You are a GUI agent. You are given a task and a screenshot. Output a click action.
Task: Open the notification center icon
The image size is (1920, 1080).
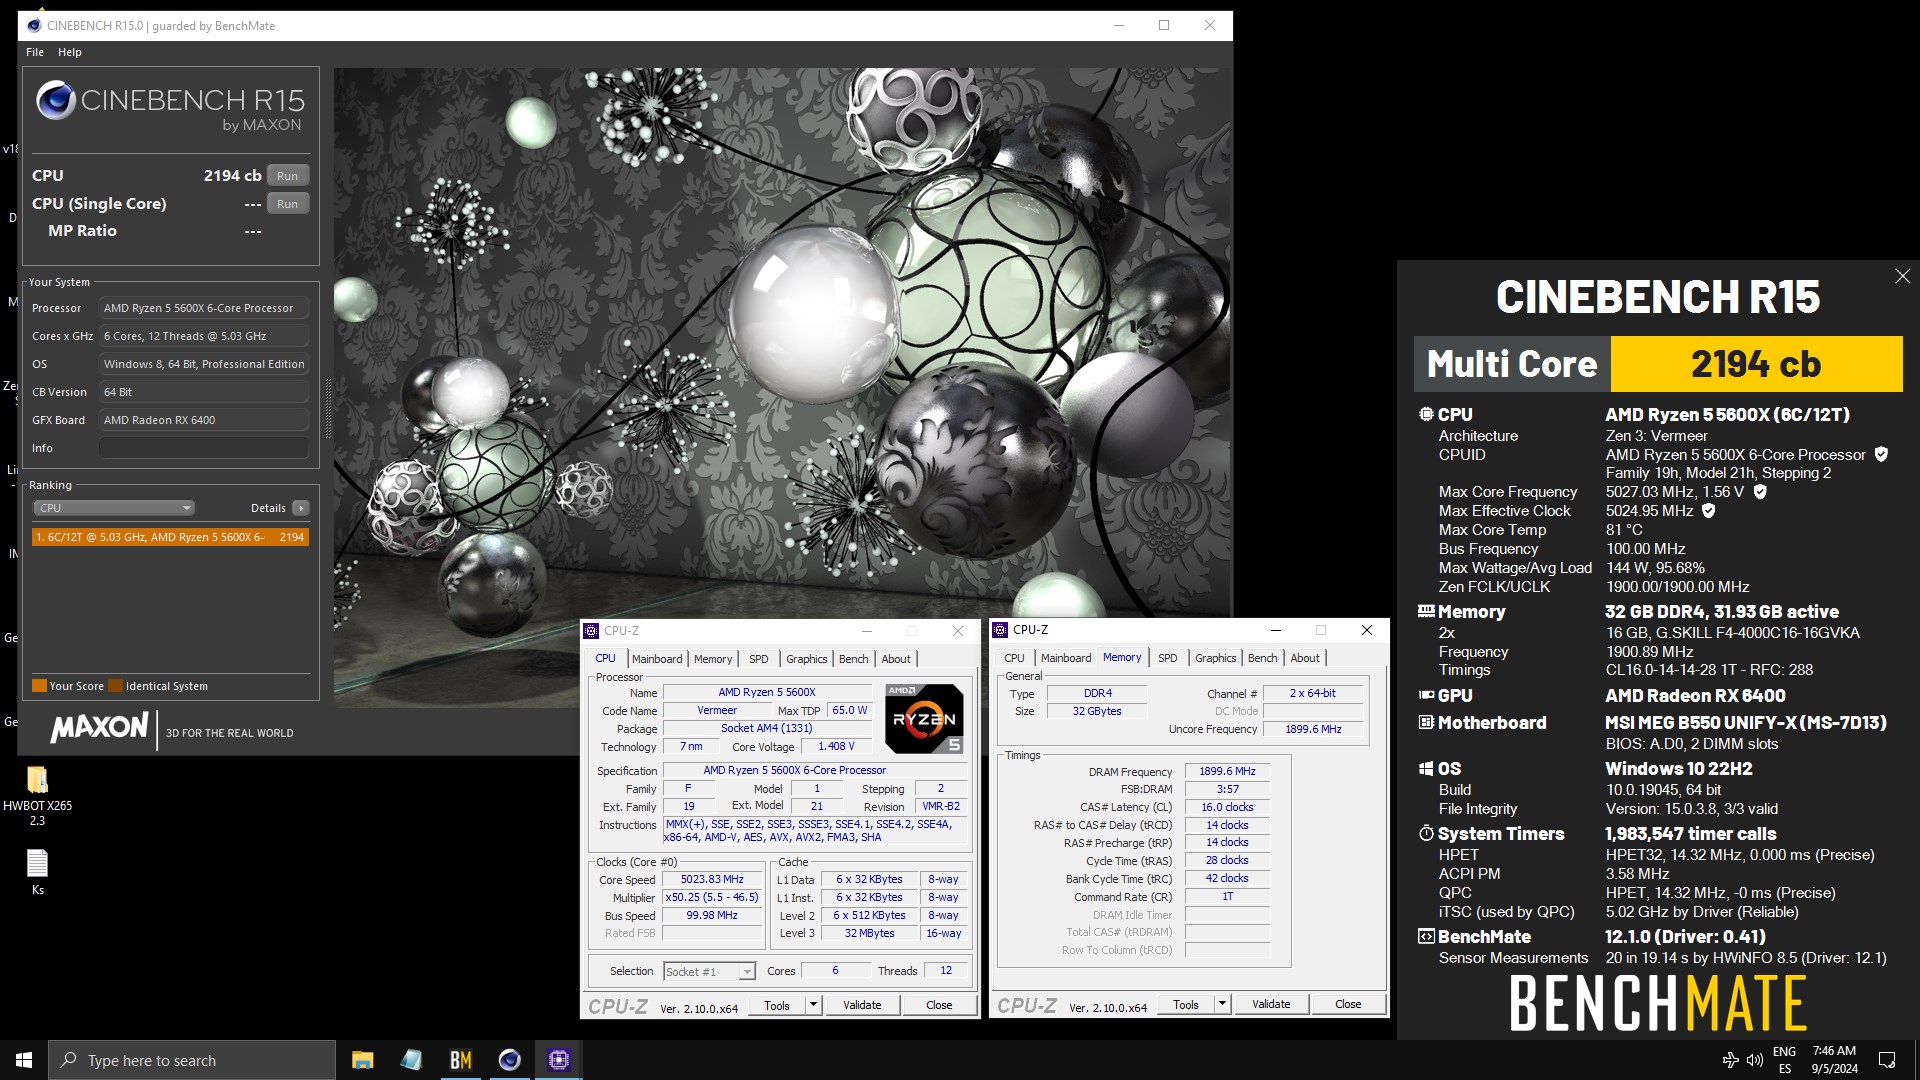pos(1887,1060)
